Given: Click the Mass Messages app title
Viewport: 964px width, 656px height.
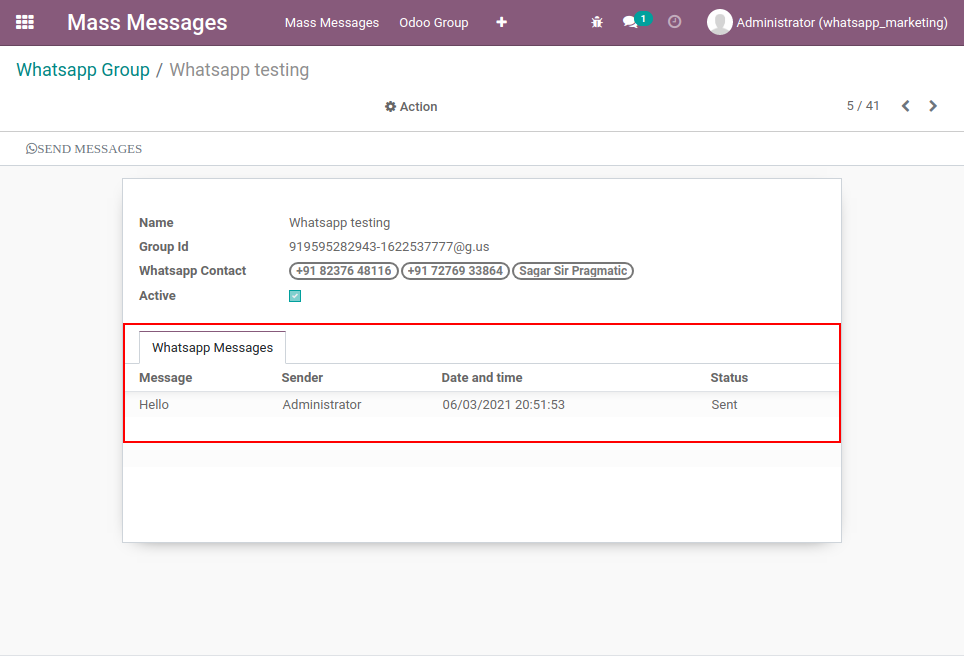Looking at the screenshot, I should click(147, 22).
